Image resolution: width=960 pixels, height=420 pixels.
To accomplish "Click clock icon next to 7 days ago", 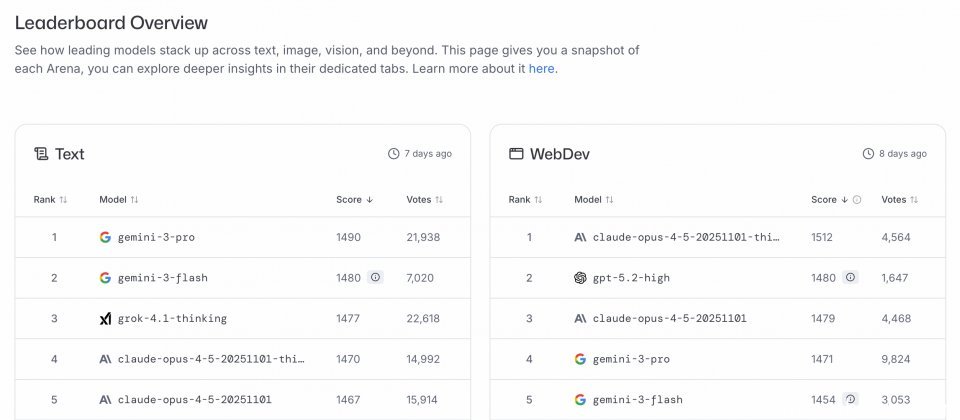I will [x=393, y=154].
